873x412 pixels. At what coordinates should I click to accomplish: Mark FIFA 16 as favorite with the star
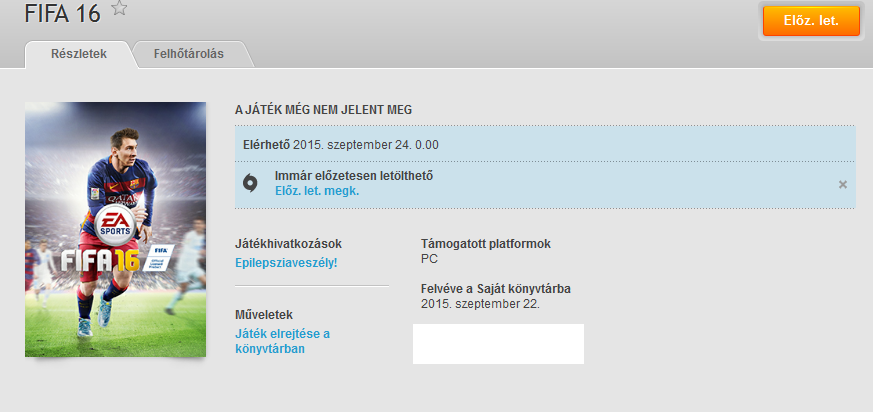click(x=119, y=9)
